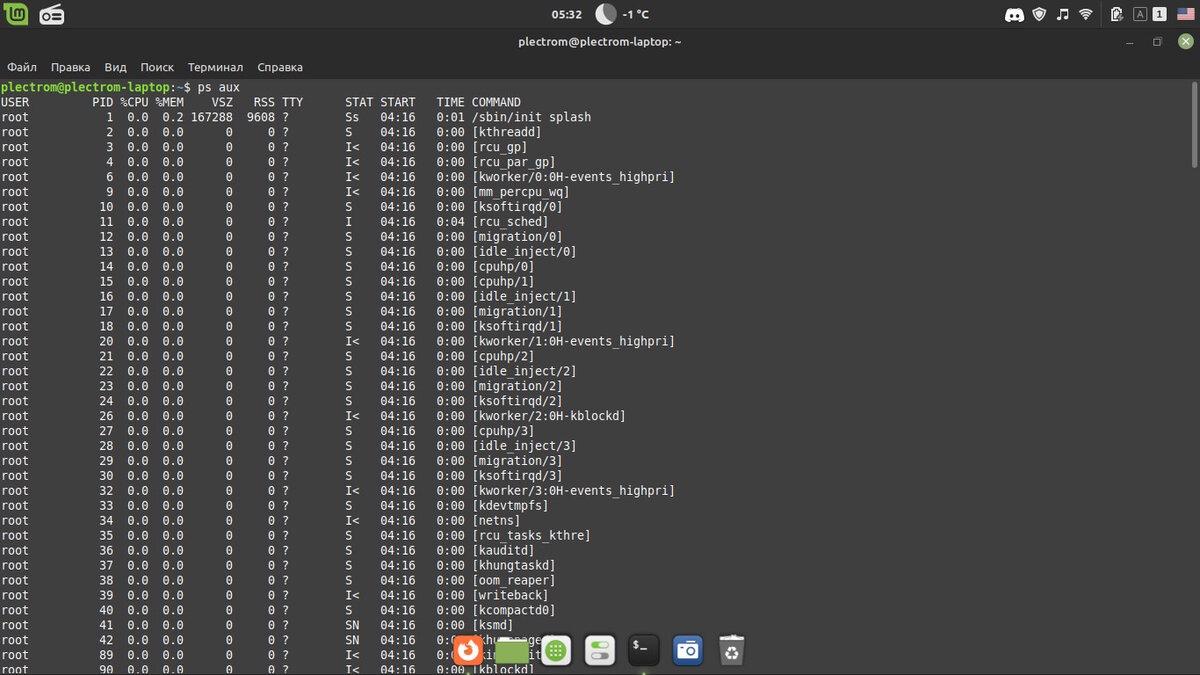Click the [ksmd] process entry
This screenshot has width=1200, height=675.
(493, 626)
